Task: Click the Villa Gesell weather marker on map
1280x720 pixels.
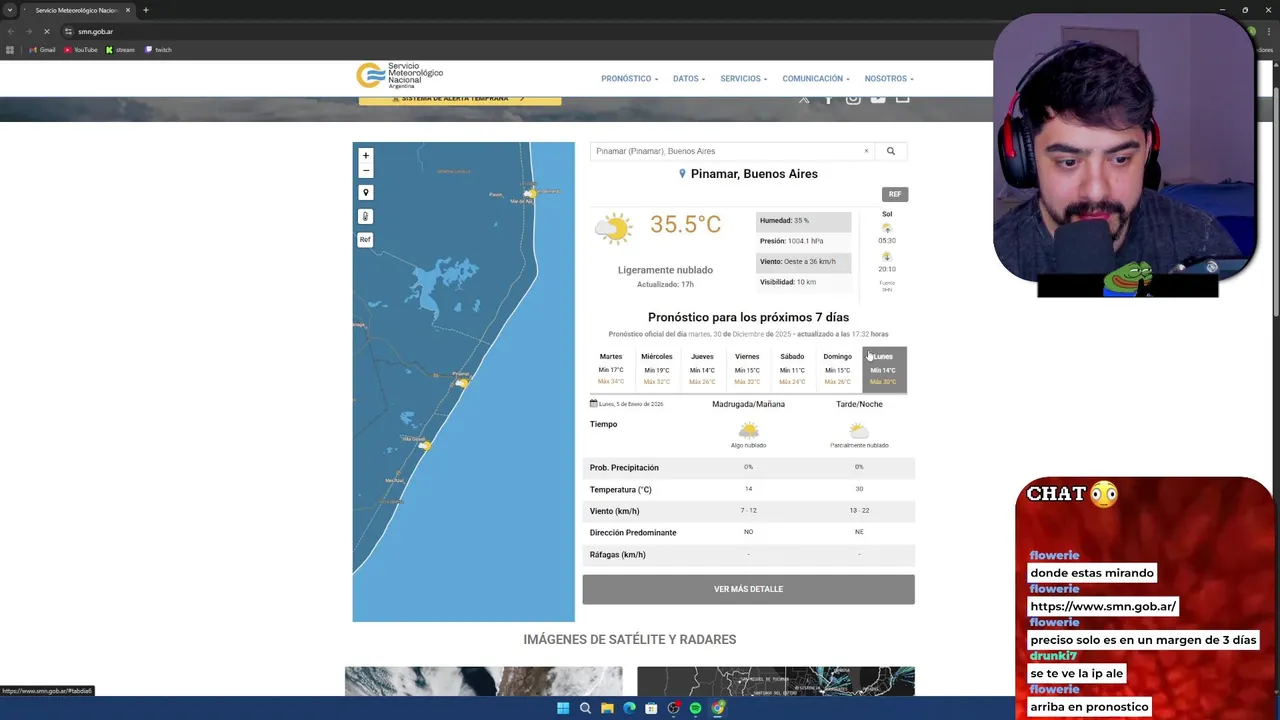Action: pos(425,445)
